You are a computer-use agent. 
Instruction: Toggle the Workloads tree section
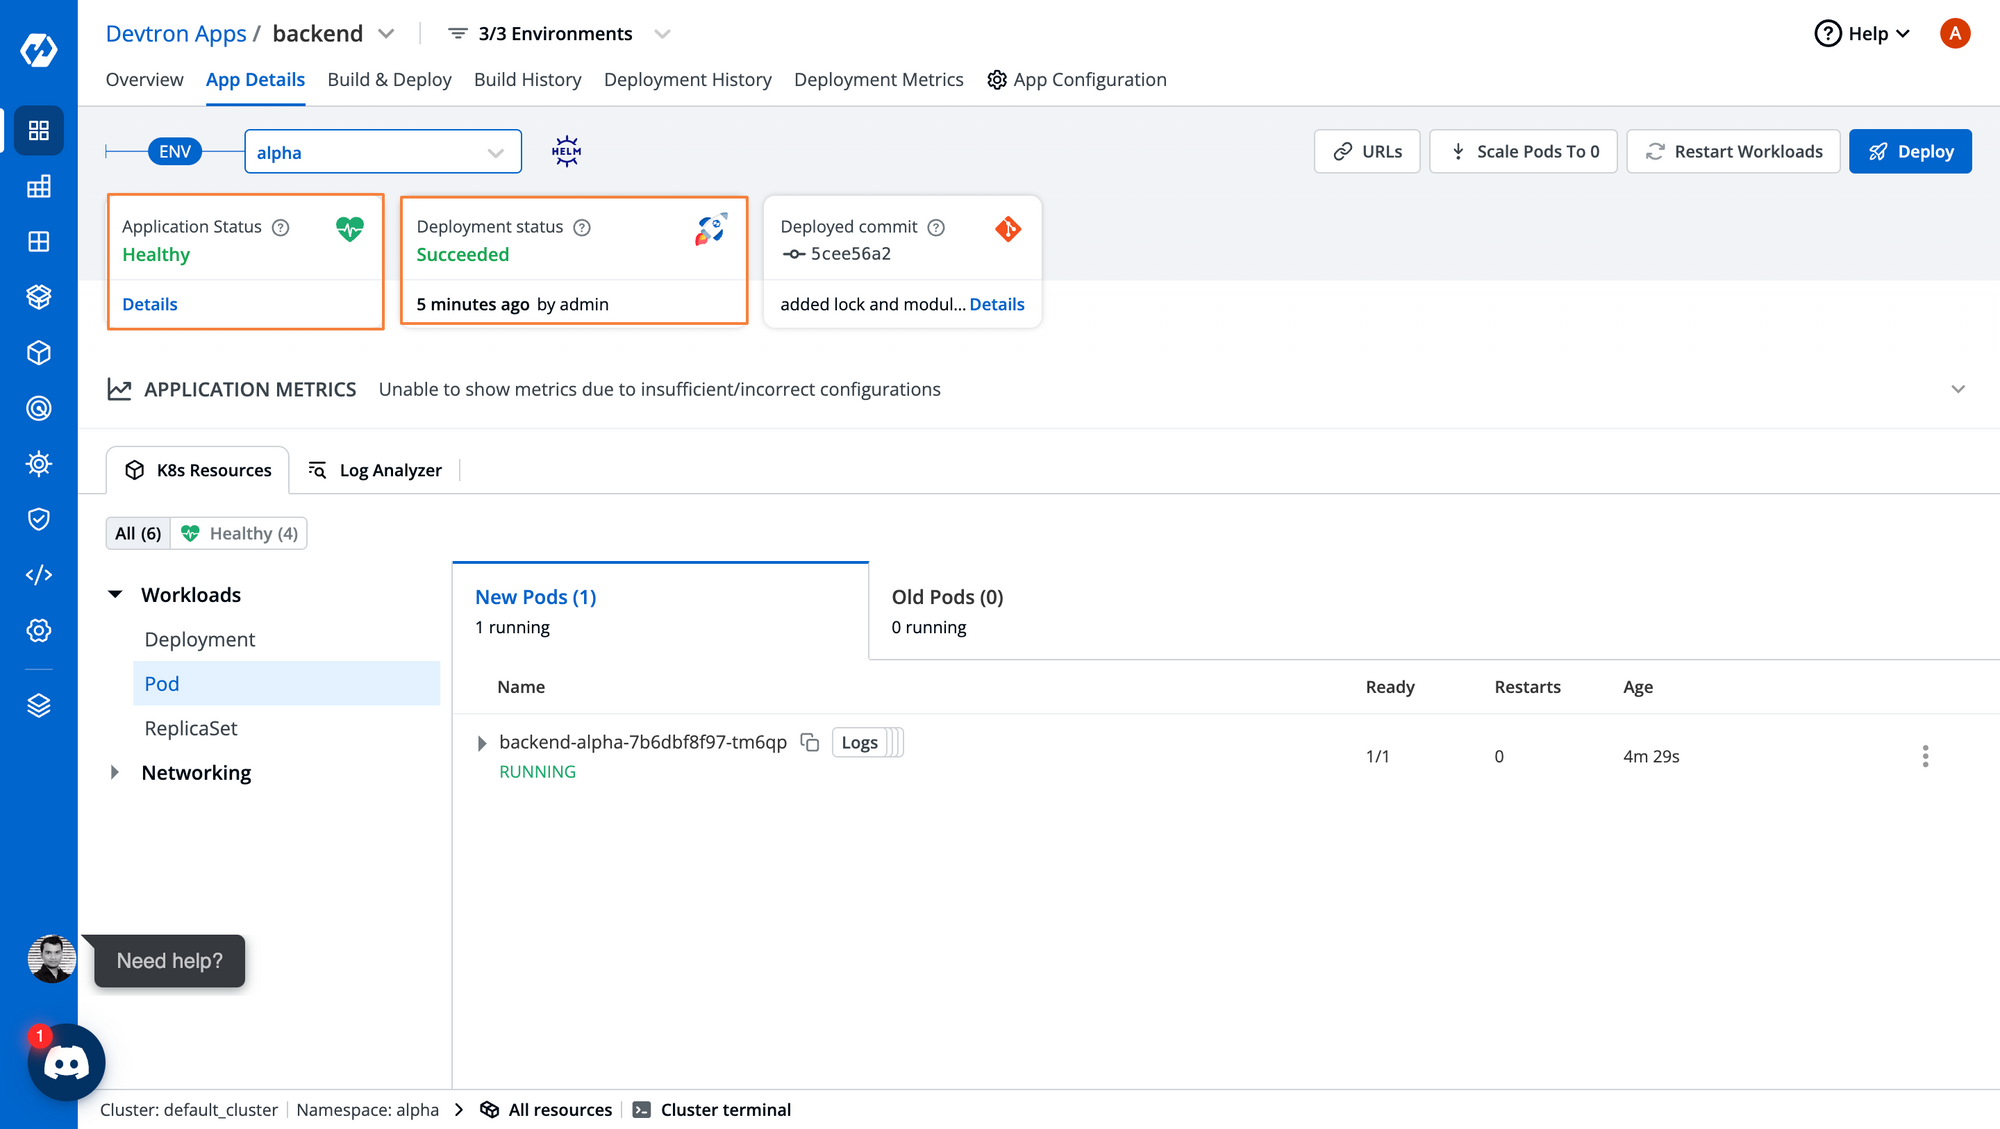[x=115, y=593]
